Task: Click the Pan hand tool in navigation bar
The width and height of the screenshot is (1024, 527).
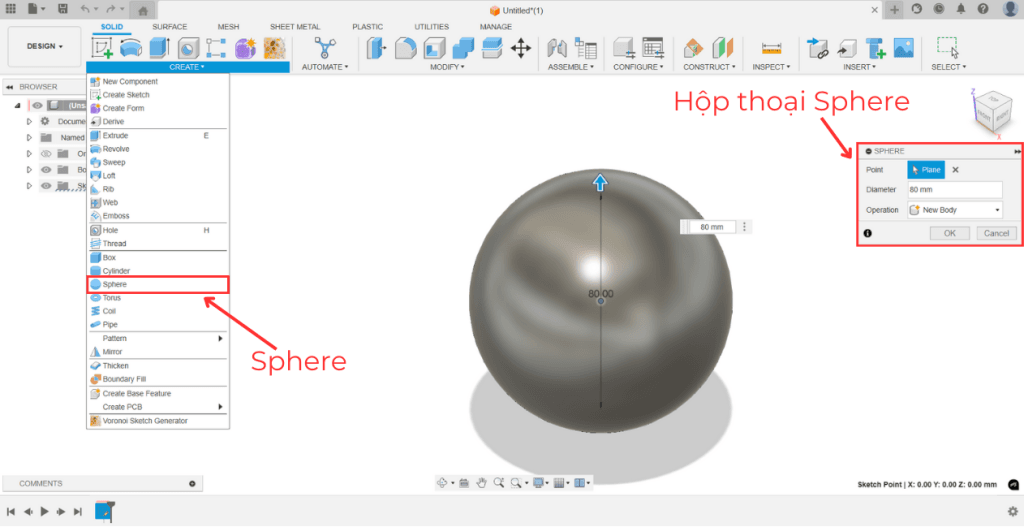Action: pyautogui.click(x=481, y=483)
